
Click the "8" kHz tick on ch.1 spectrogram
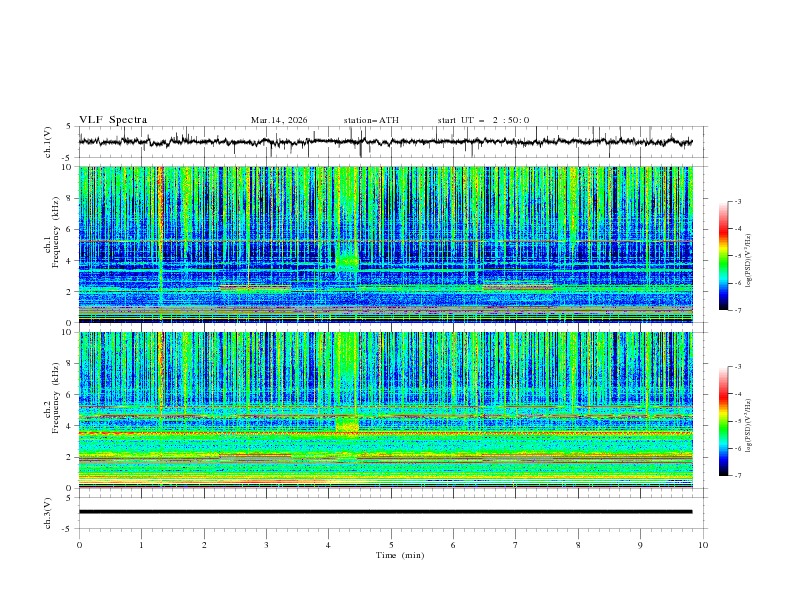click(70, 198)
